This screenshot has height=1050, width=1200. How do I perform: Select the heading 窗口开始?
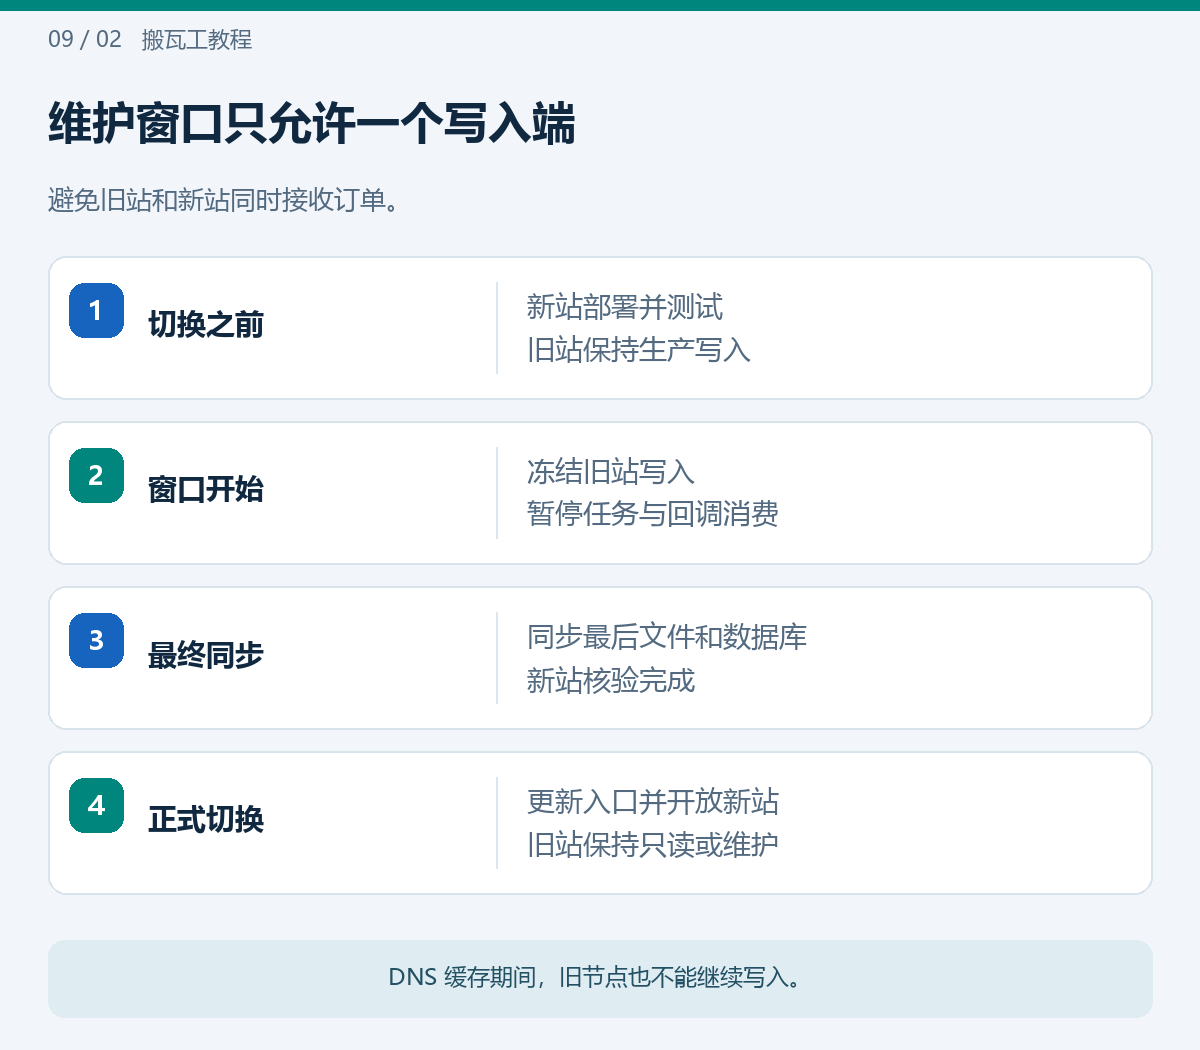(206, 490)
